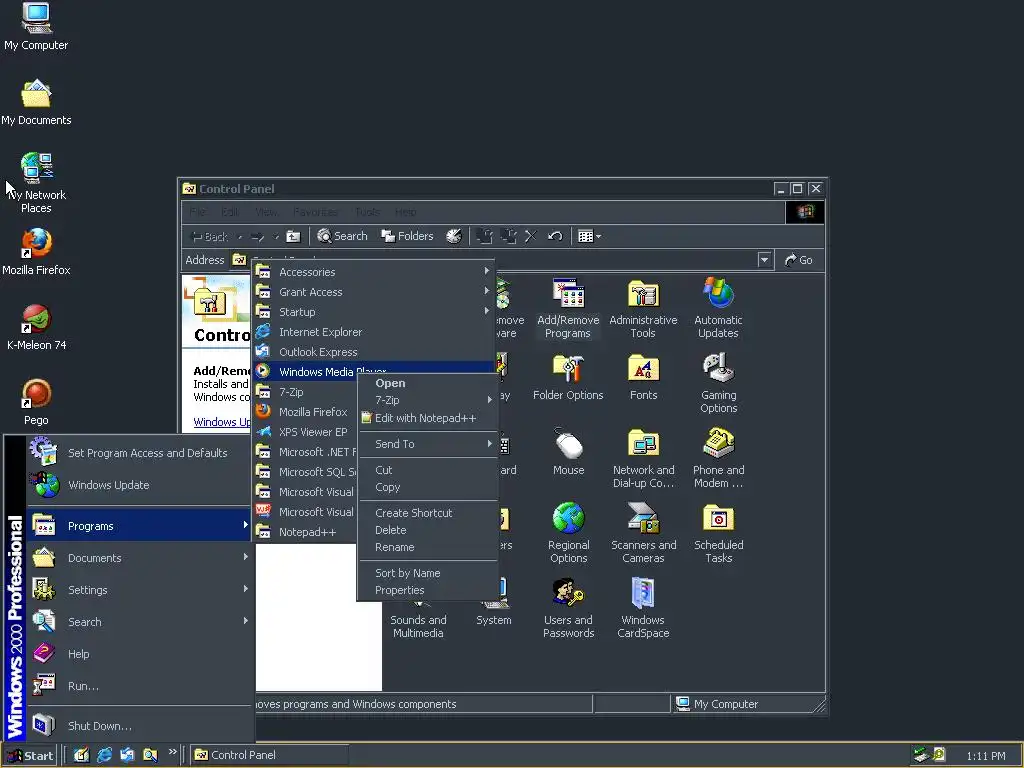Click the Search toolbar button
This screenshot has width=1024, height=768.
point(342,236)
